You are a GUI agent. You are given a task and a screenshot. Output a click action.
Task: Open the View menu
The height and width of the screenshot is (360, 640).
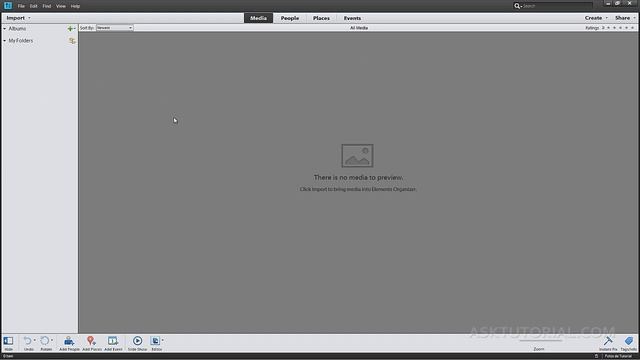[x=61, y=6]
